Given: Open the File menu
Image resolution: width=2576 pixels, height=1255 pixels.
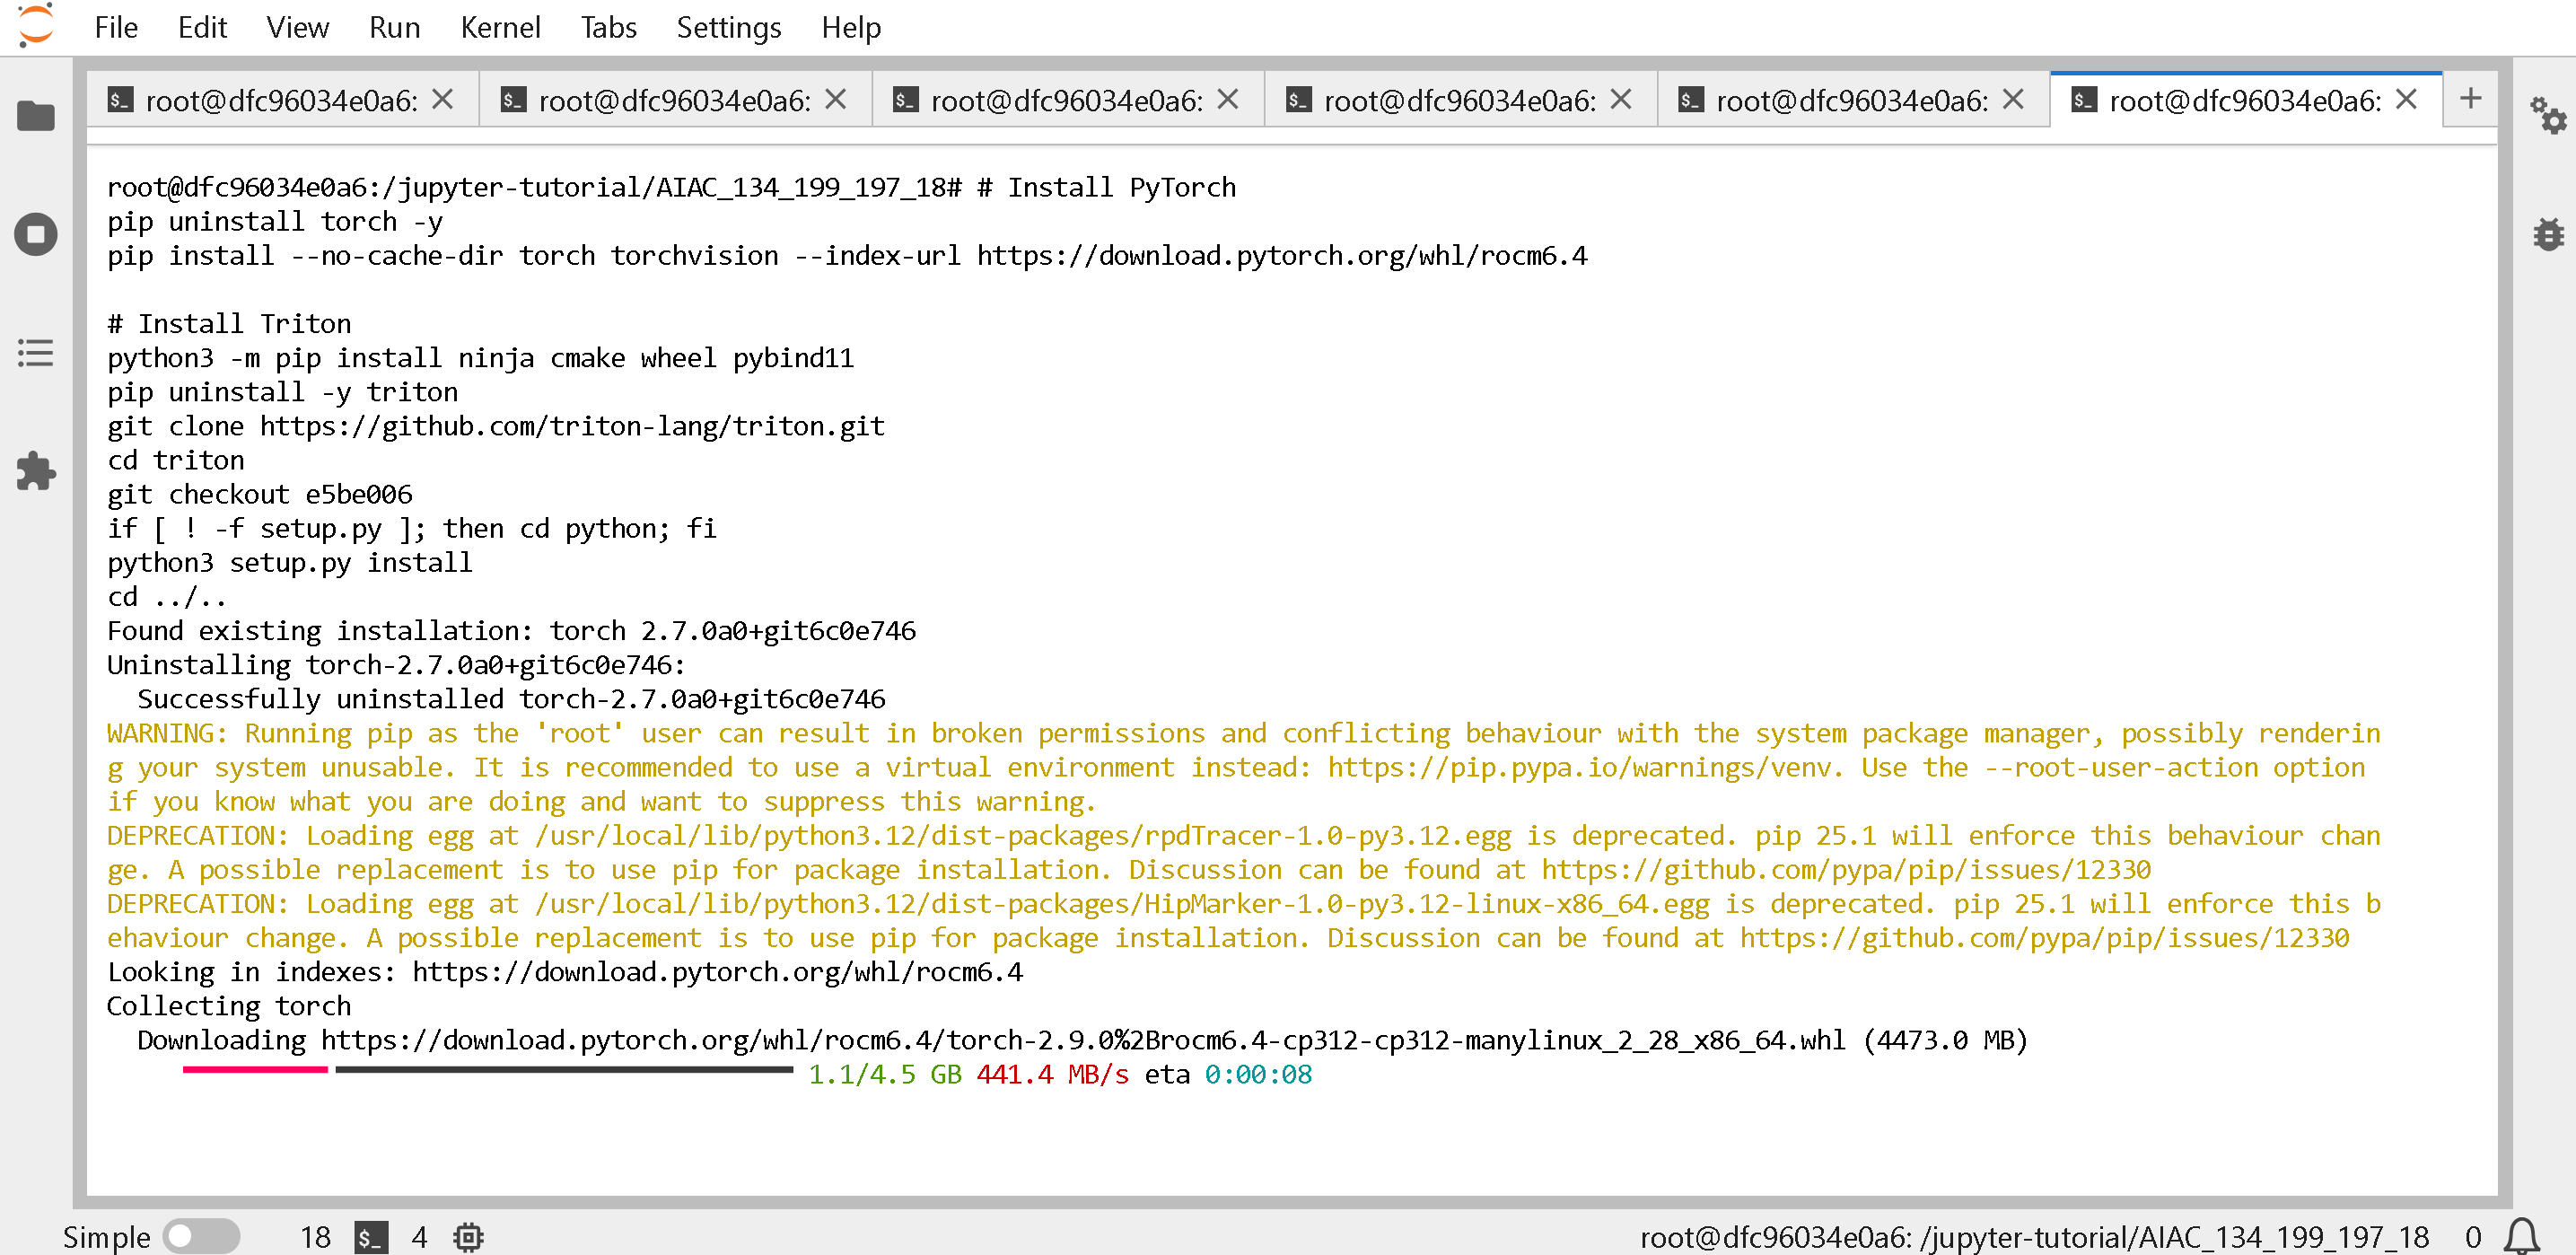Looking at the screenshot, I should (x=116, y=27).
